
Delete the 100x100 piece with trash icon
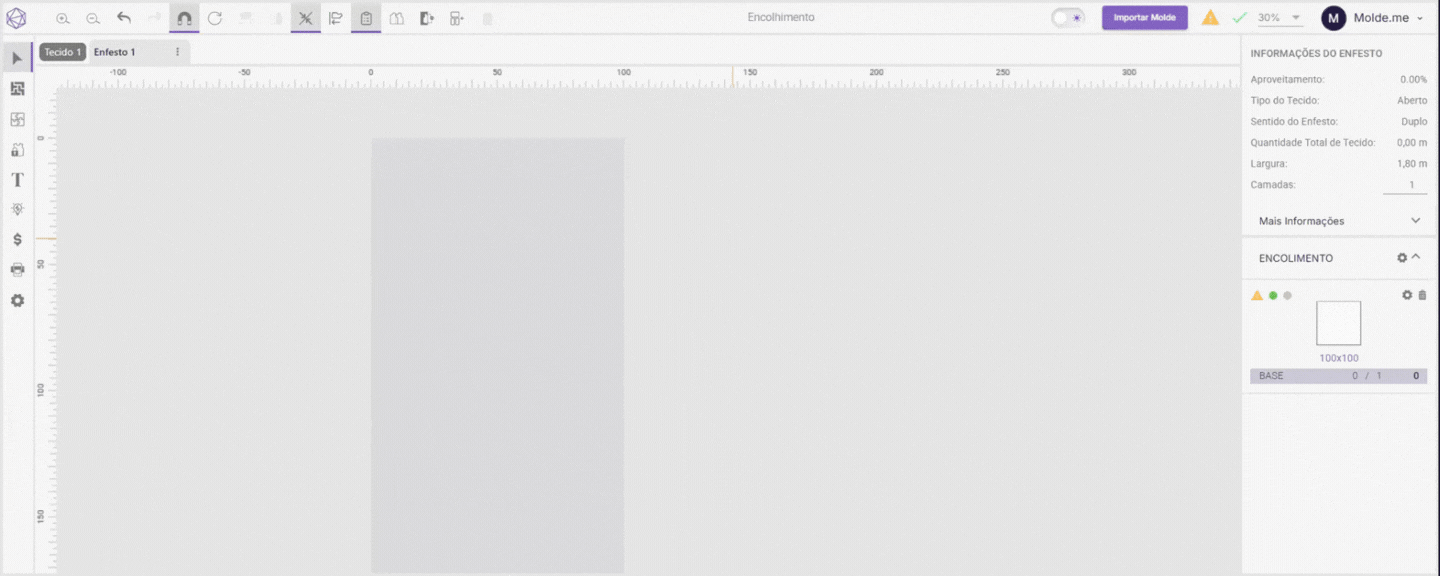1422,295
